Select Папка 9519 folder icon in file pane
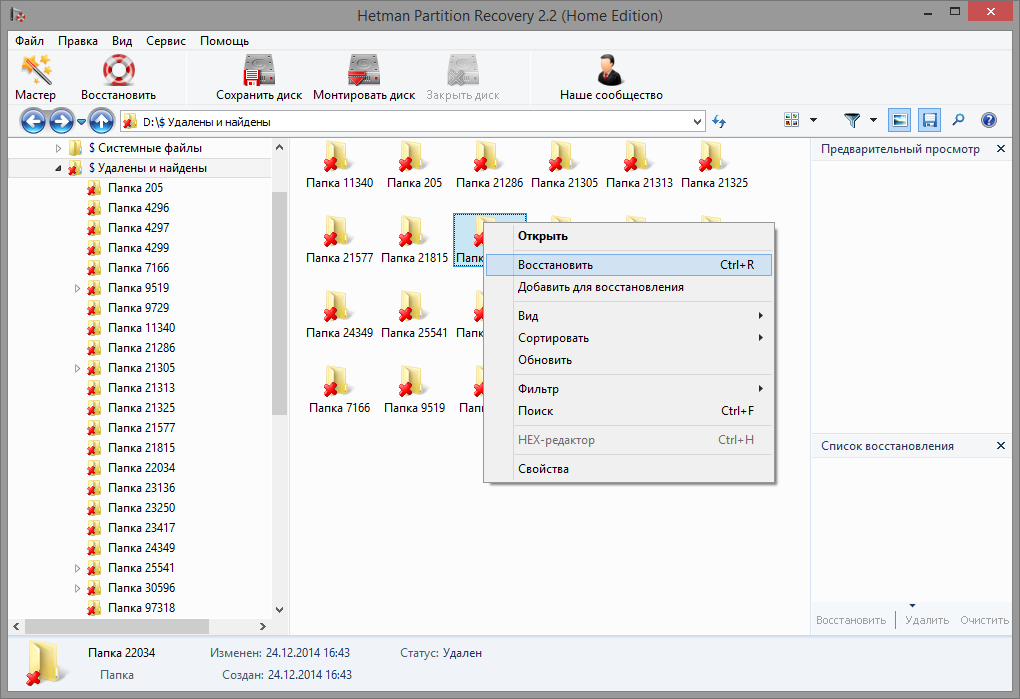The image size is (1020, 699). pyautogui.click(x=412, y=380)
